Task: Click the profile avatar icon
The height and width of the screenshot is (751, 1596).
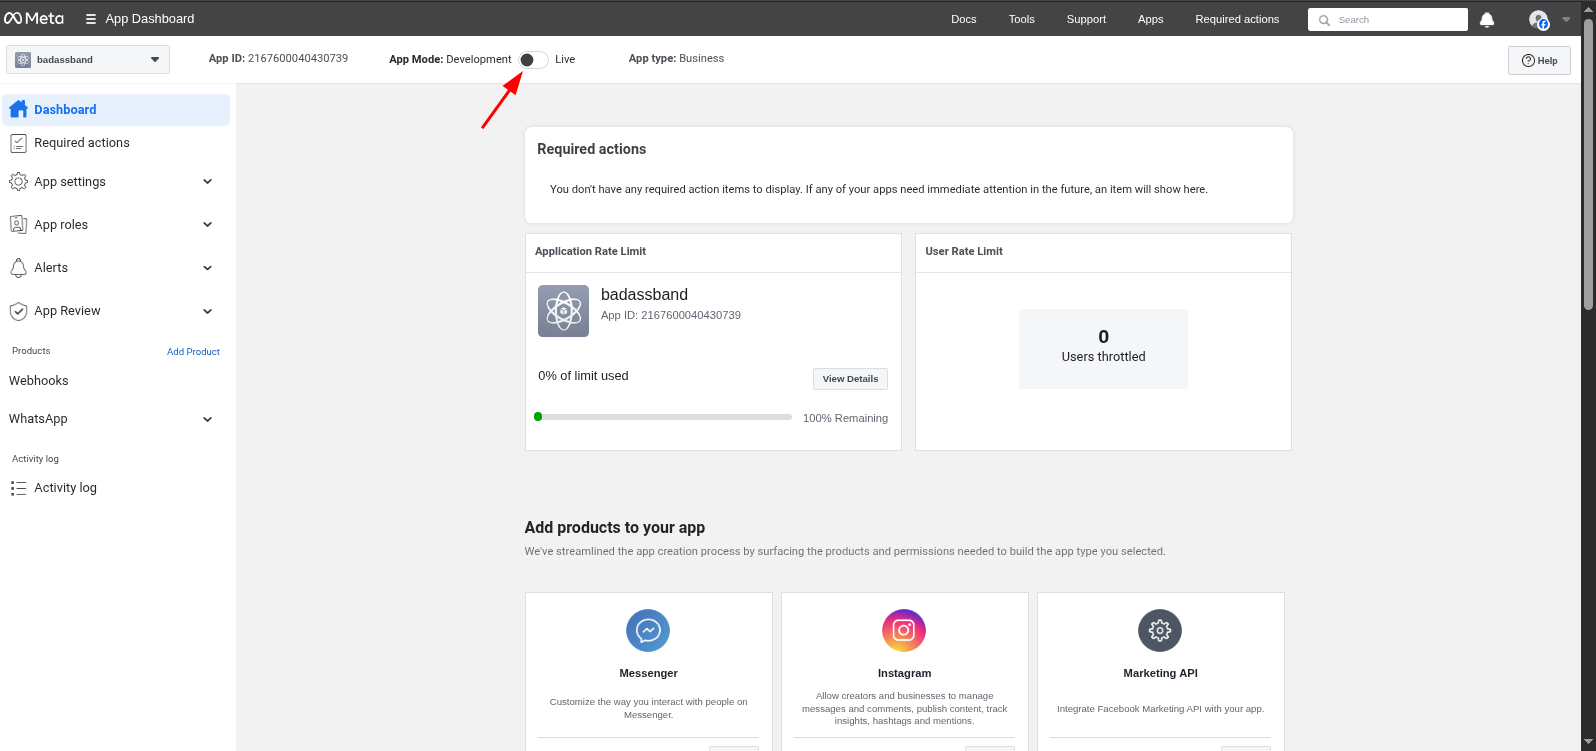Action: tap(1538, 19)
